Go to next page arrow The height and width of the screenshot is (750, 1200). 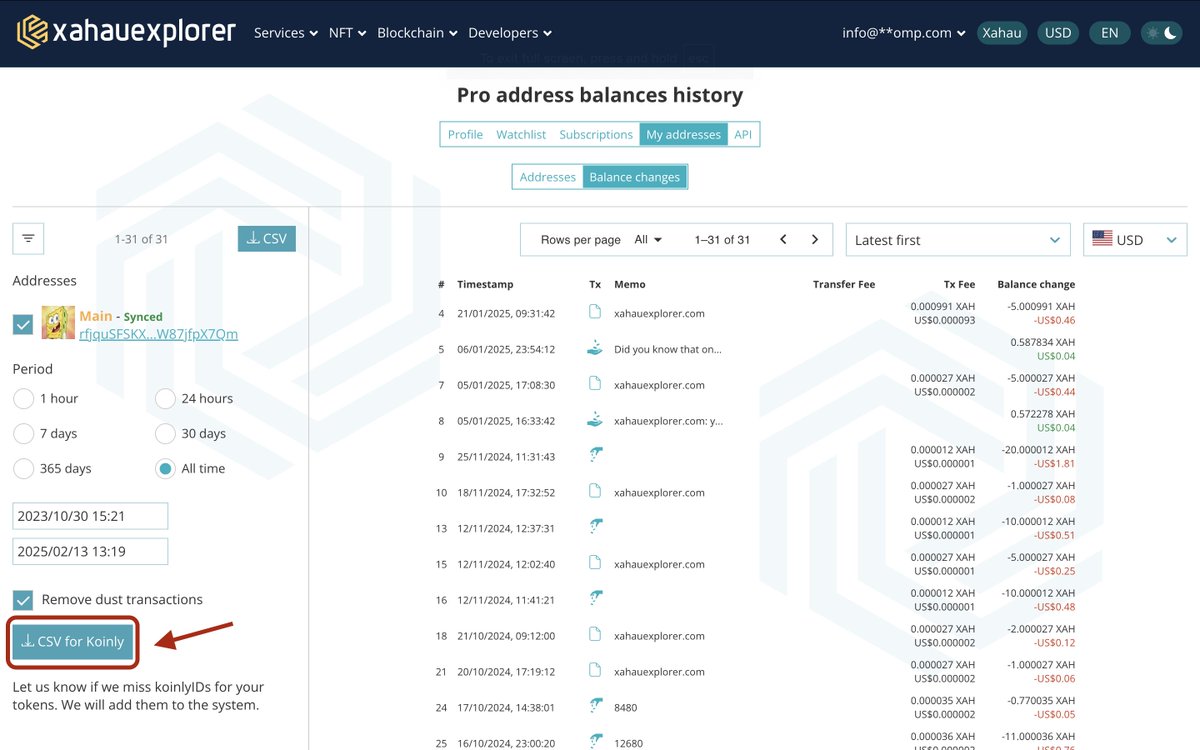pyautogui.click(x=815, y=239)
